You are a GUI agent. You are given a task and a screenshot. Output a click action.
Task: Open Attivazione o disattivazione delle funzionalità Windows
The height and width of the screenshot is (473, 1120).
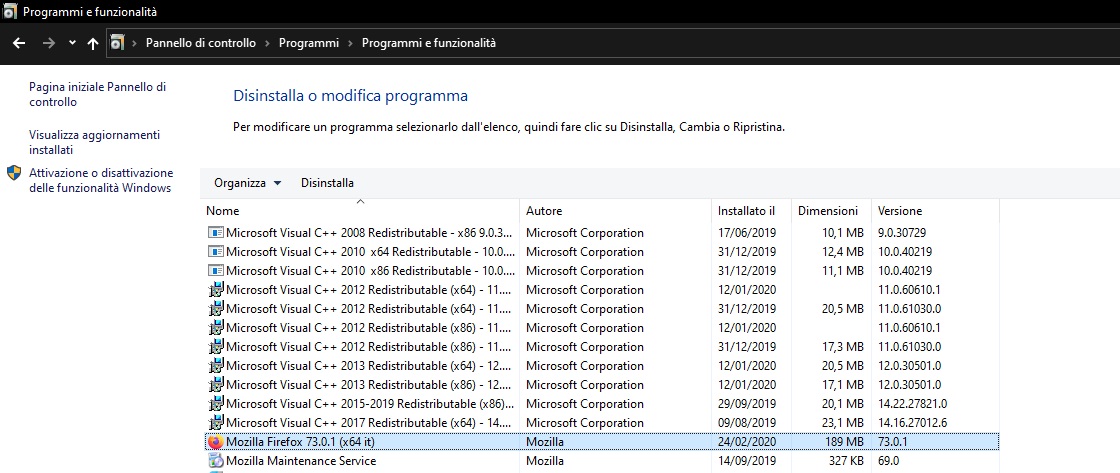[101, 181]
